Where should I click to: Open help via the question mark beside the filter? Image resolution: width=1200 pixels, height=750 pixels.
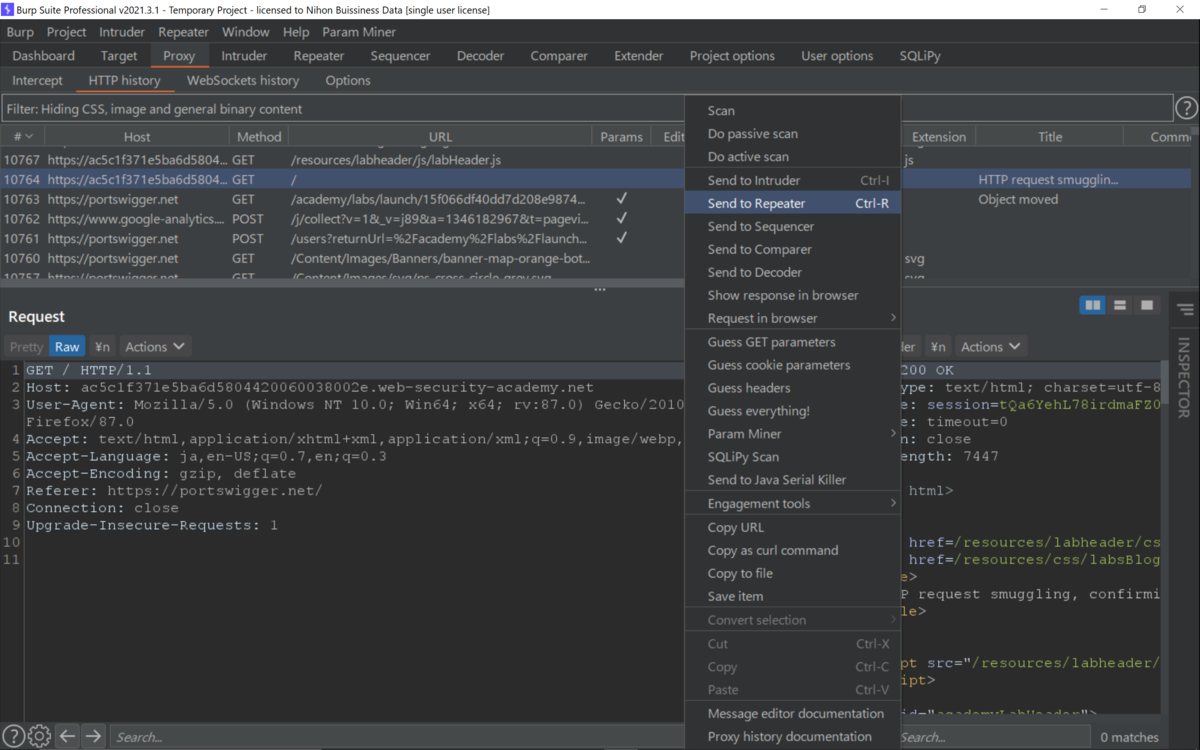1186,108
